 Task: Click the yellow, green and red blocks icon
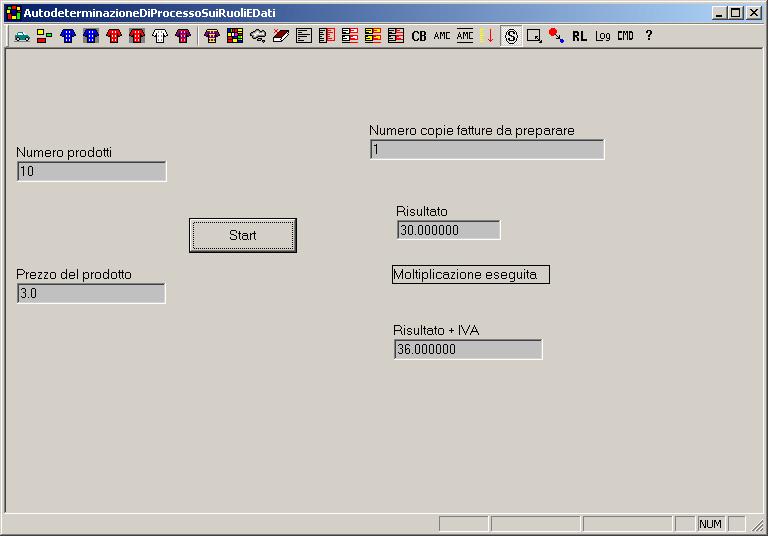pos(45,36)
